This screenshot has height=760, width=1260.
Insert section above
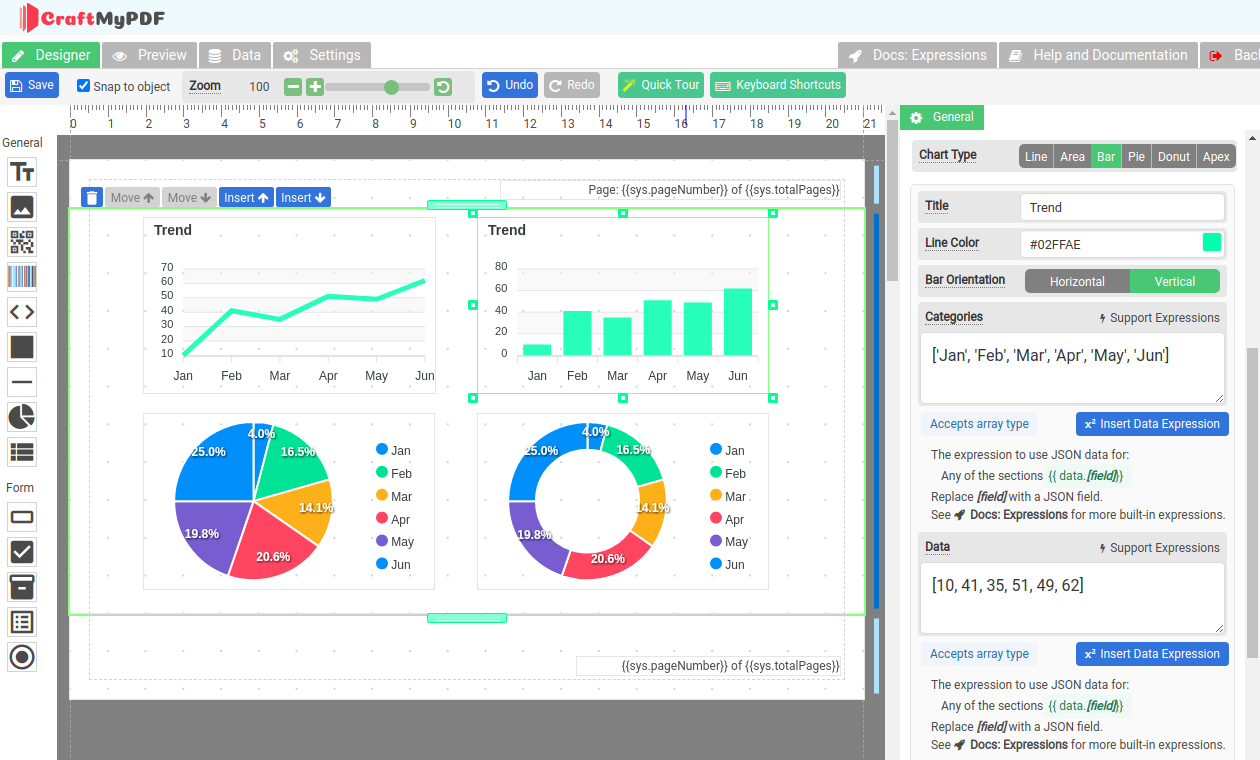tap(246, 198)
